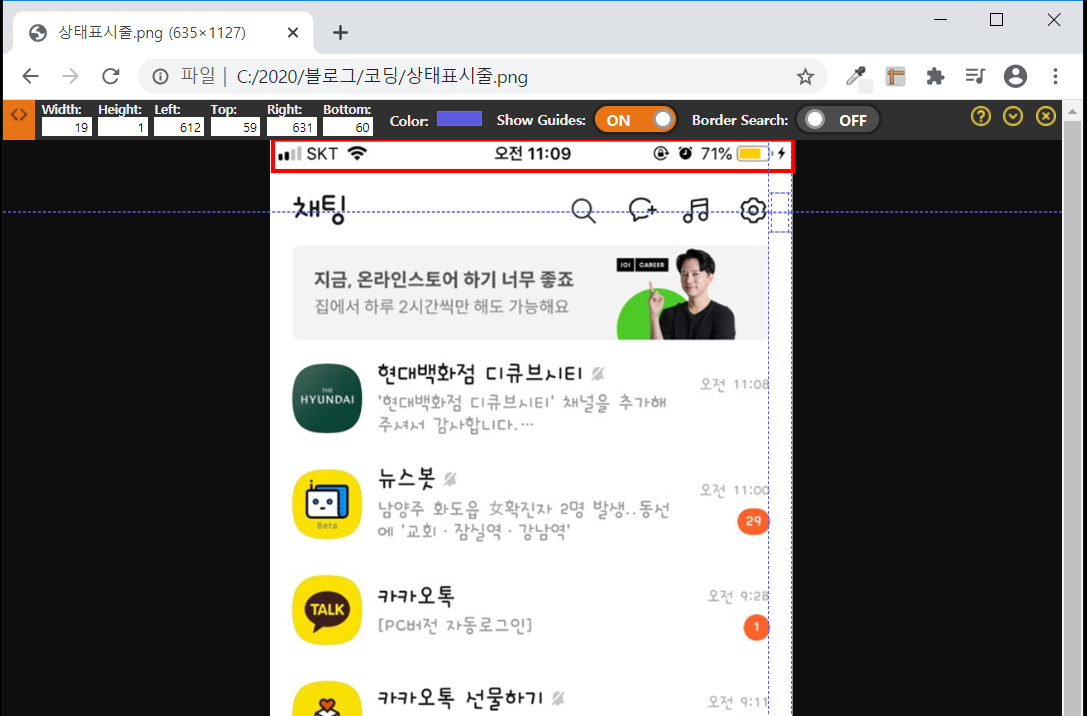The height and width of the screenshot is (716, 1087).
Task: Edit the Height field value
Action: 123,128
